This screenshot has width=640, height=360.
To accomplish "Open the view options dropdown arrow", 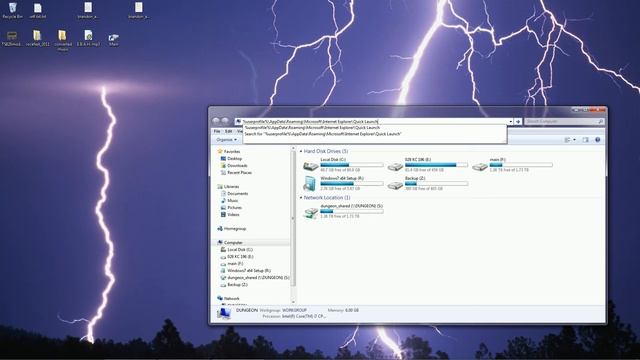I will (x=574, y=140).
